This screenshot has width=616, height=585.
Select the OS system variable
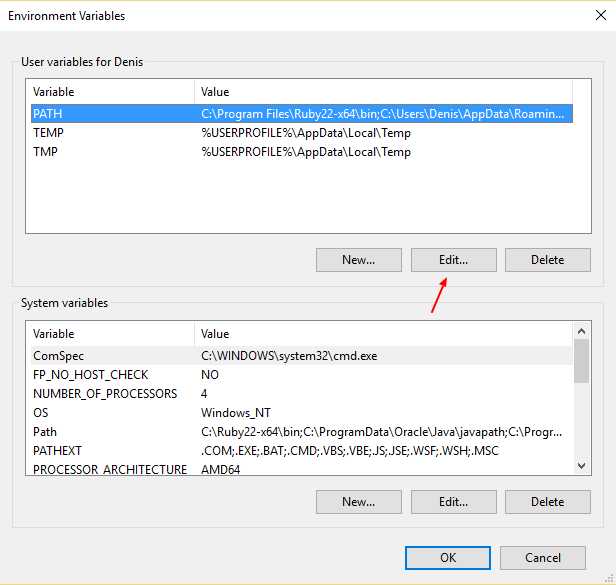point(40,413)
